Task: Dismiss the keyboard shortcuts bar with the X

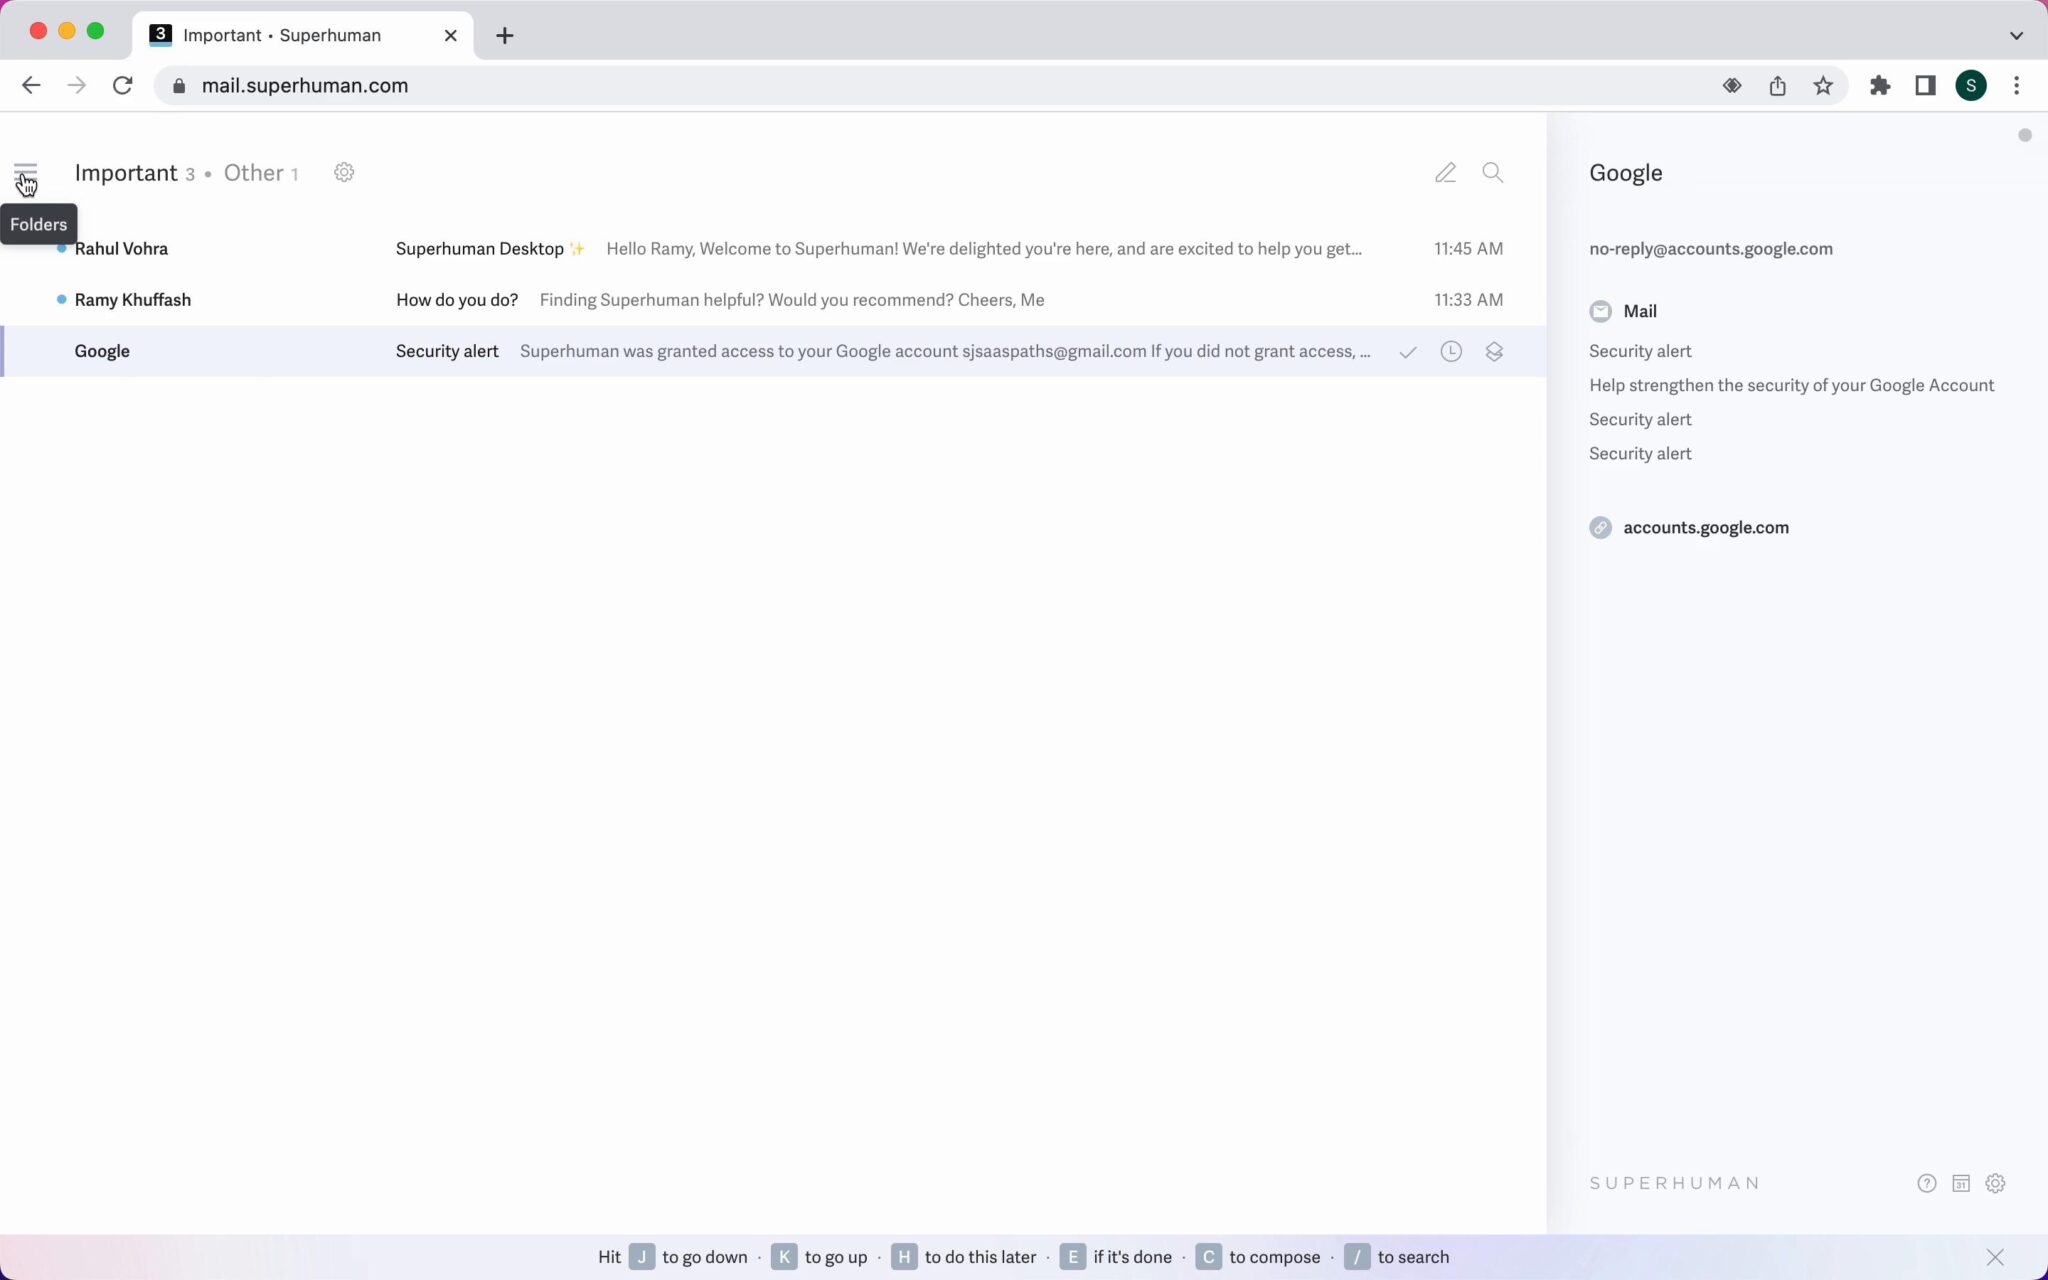Action: click(x=1995, y=1257)
